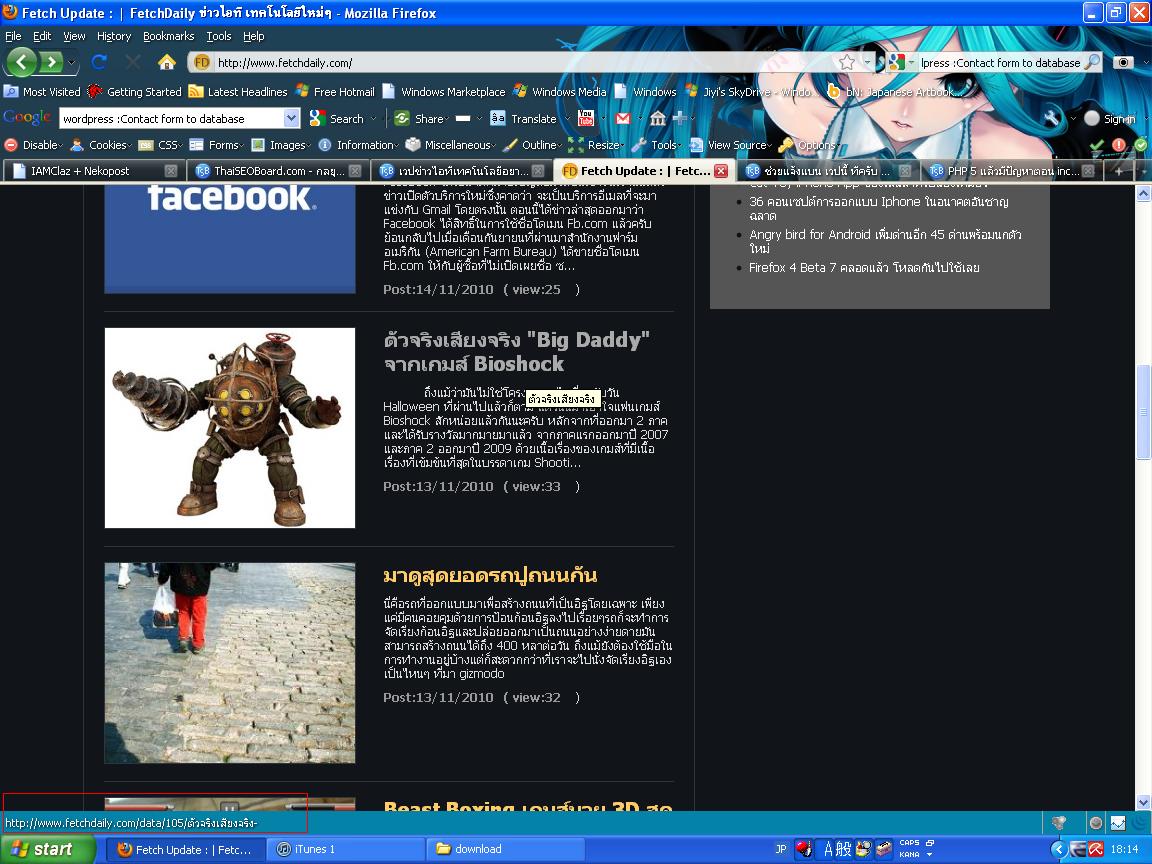
Task: Sign in to Google Toolbar
Action: [x=1110, y=118]
